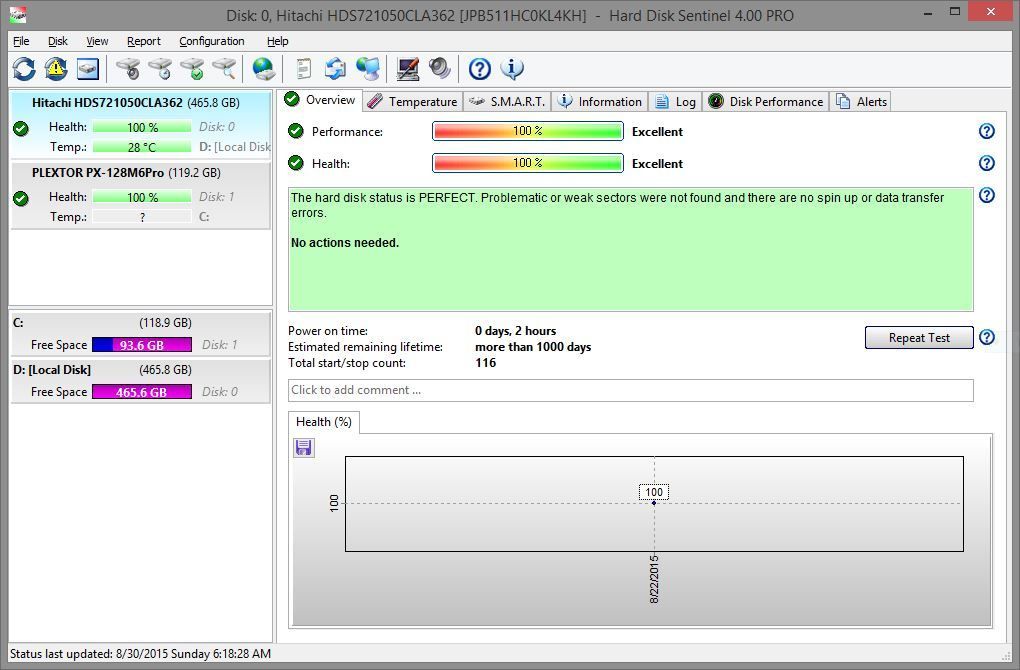1020x670 pixels.
Task: Click the blue info bubble toolbar icon
Action: coord(512,69)
